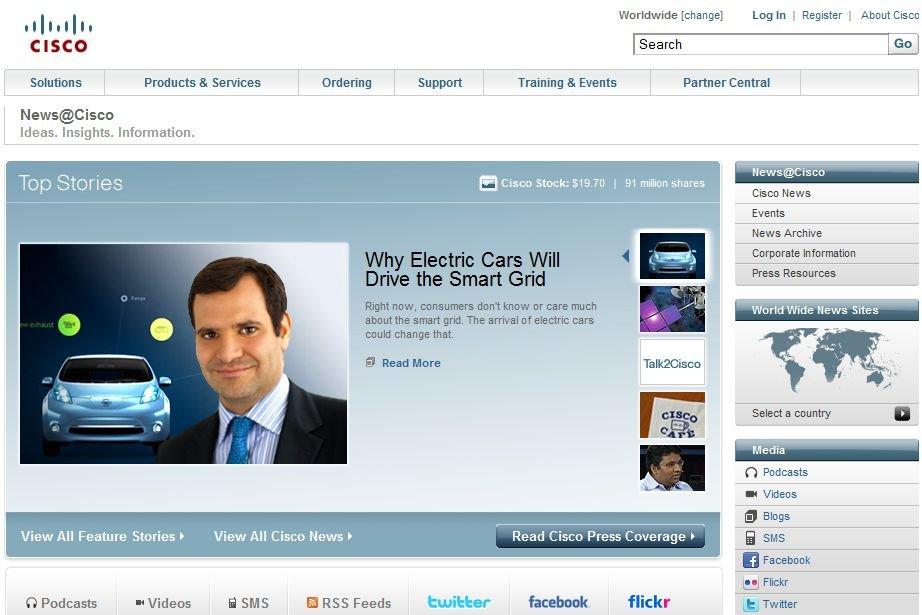Select the man speaking story thumbnail
Image resolution: width=922 pixels, height=615 pixels.
(672, 468)
